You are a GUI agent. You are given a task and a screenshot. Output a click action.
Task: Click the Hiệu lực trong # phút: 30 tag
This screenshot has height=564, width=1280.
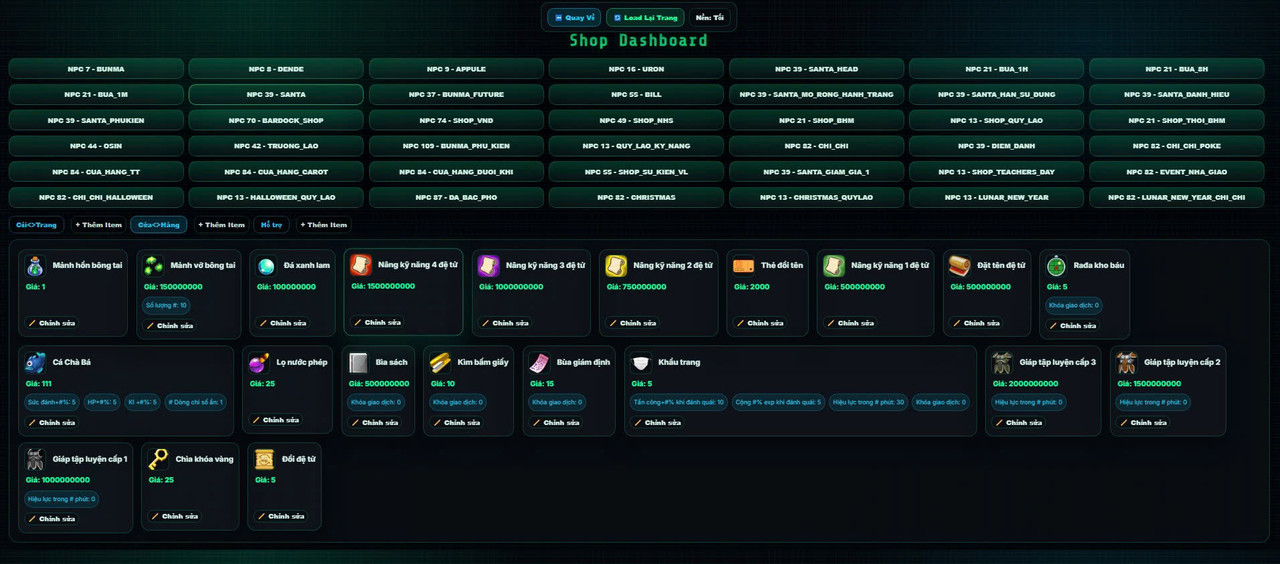[x=868, y=403]
